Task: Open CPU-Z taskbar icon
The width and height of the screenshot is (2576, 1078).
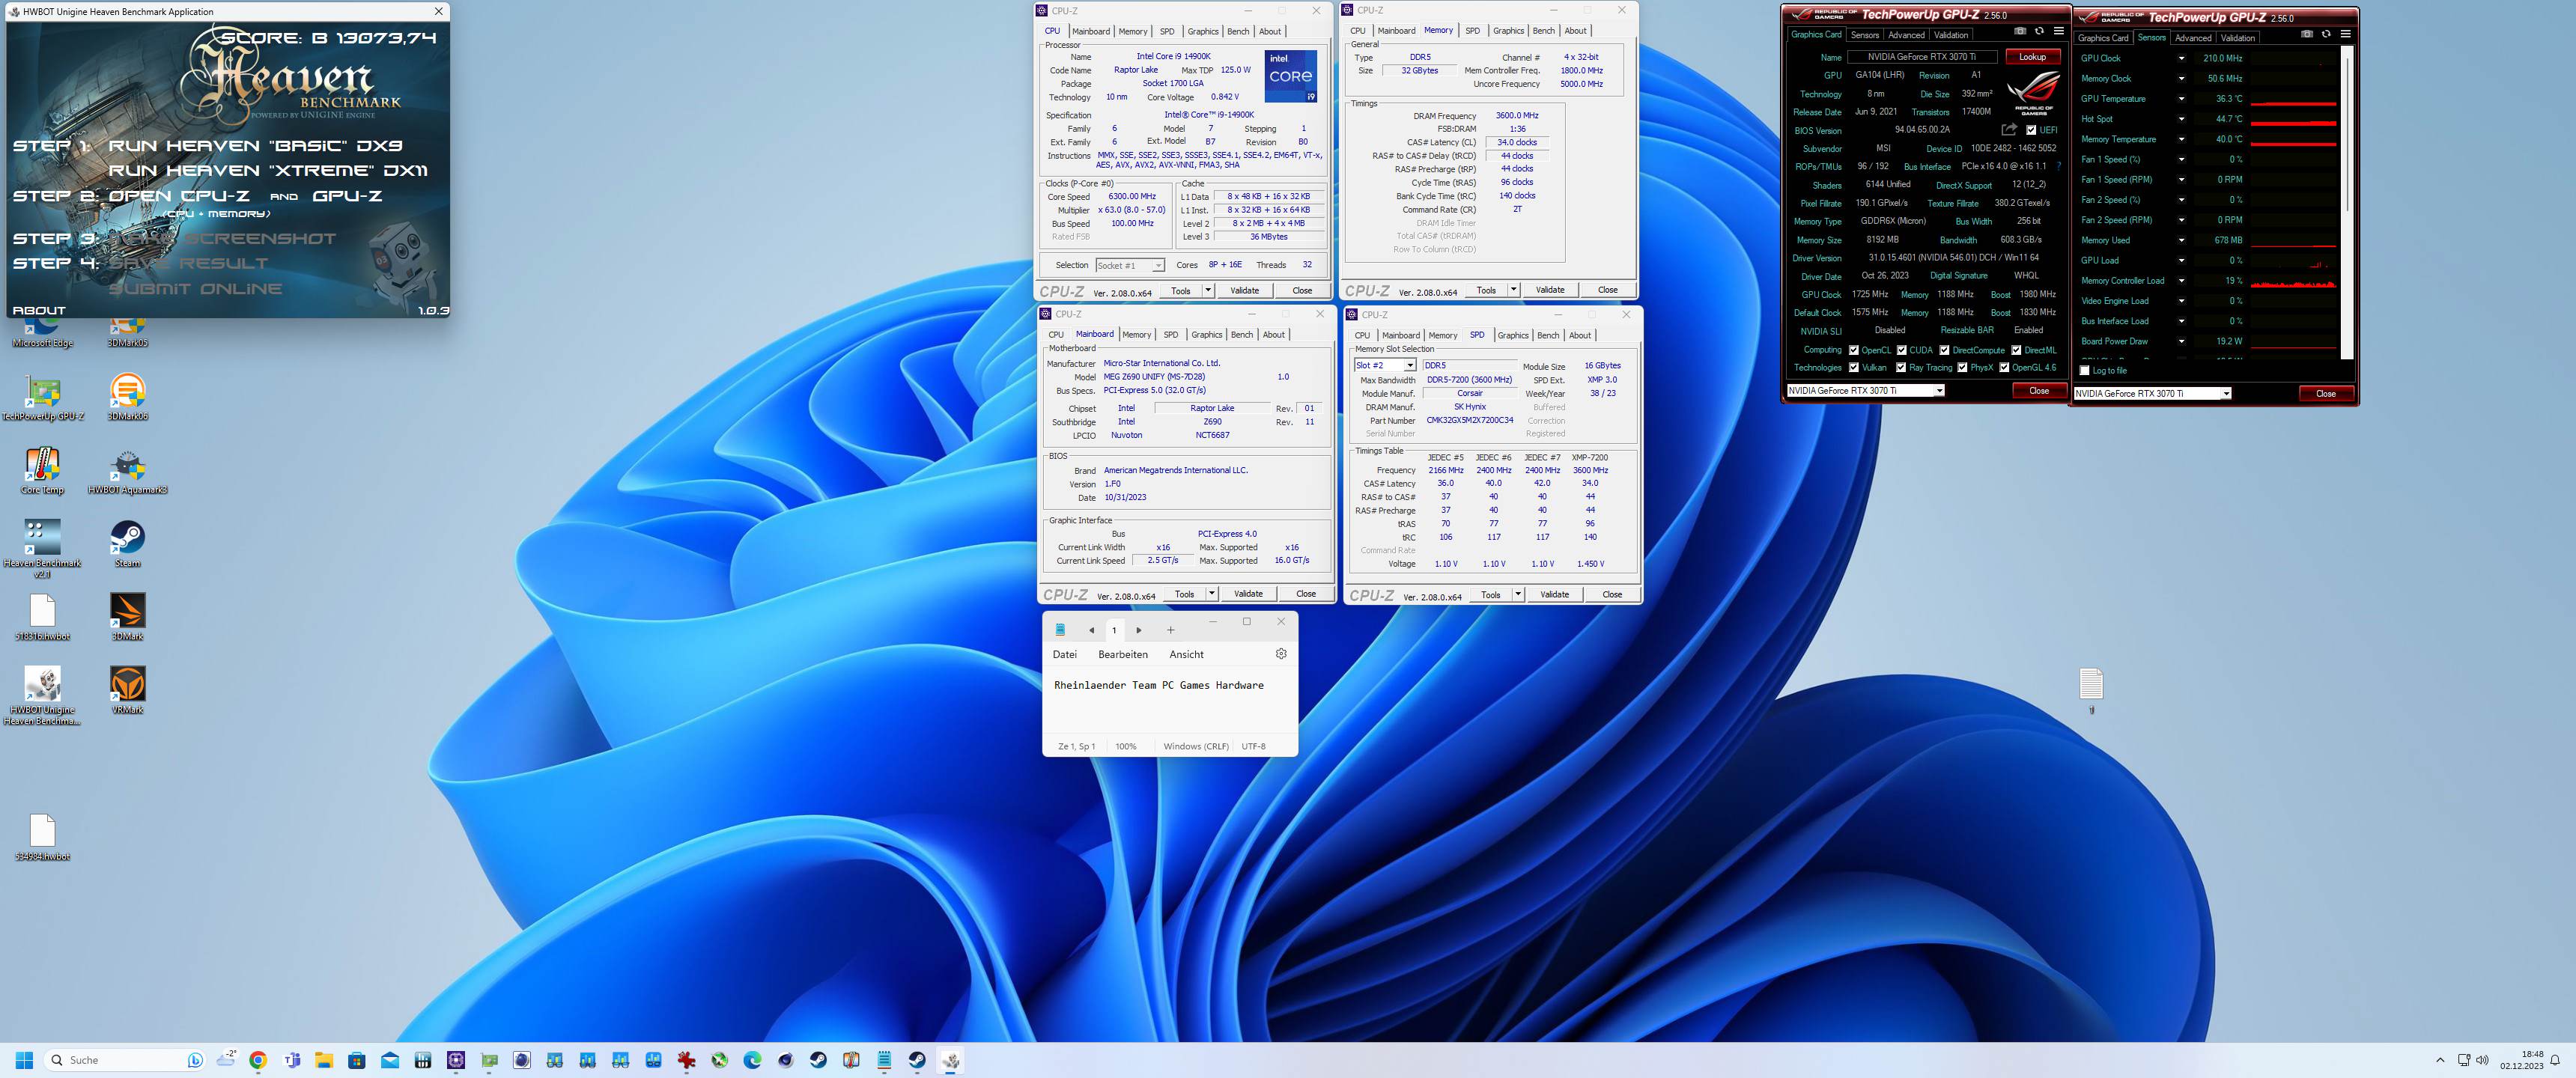Action: pos(456,1060)
